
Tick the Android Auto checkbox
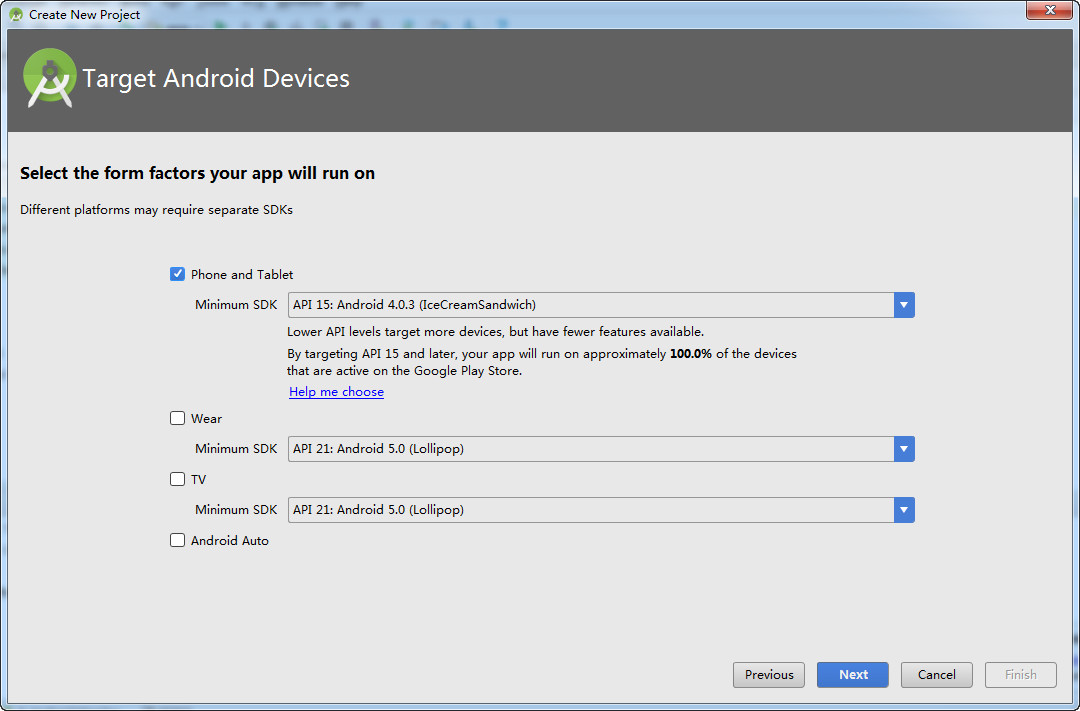(x=177, y=540)
